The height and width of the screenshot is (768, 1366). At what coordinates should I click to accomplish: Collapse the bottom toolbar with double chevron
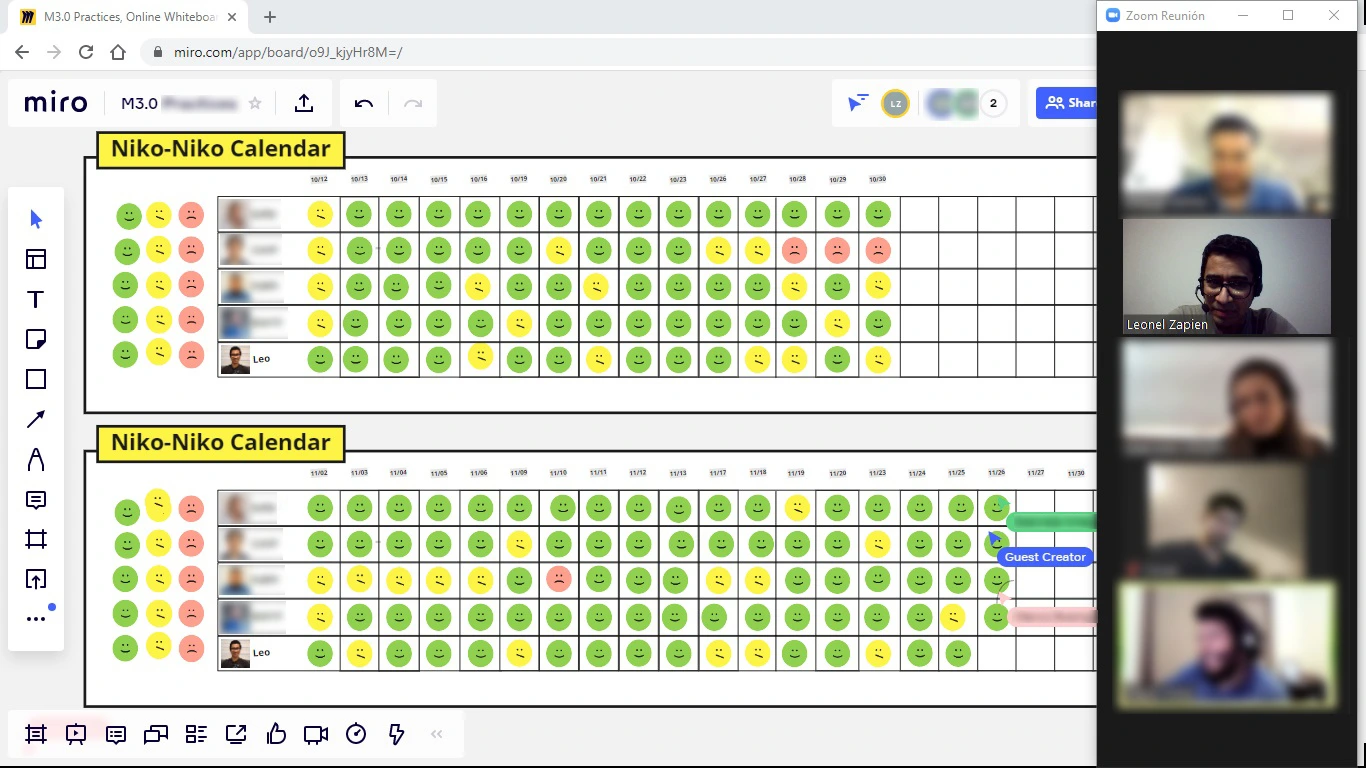click(x=436, y=734)
